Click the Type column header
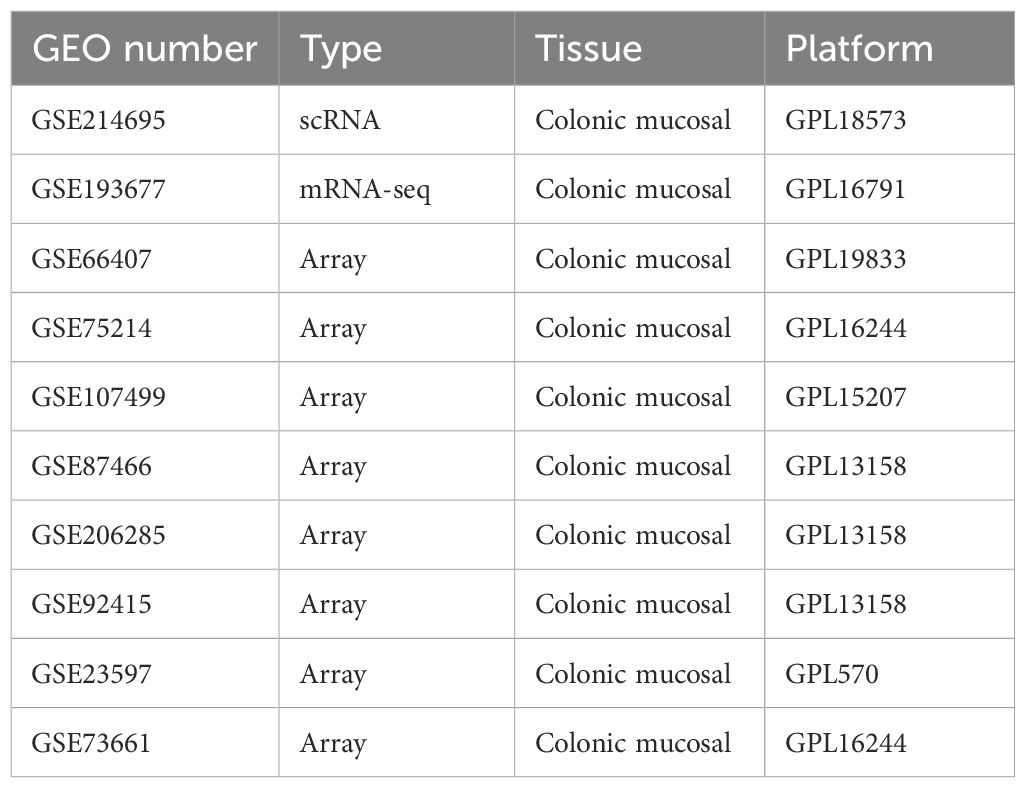This screenshot has height=788, width=1025. tap(342, 48)
